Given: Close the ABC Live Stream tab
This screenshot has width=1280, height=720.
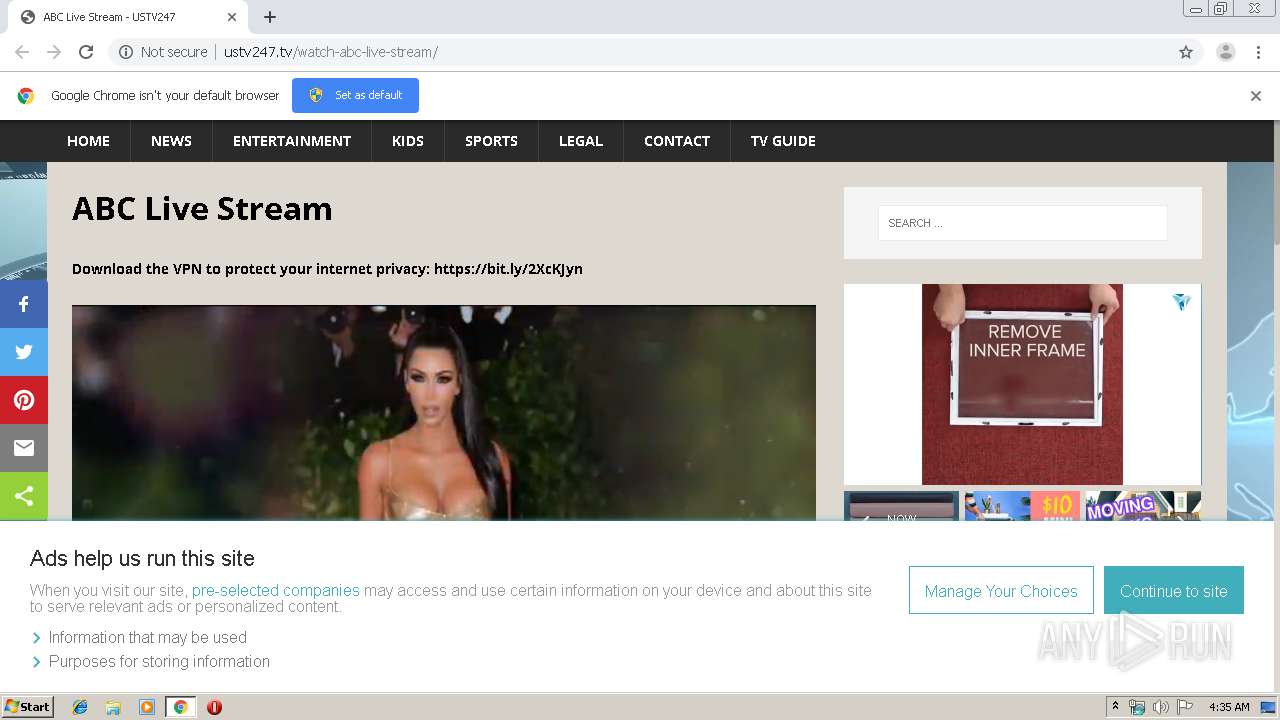Looking at the screenshot, I should (232, 17).
